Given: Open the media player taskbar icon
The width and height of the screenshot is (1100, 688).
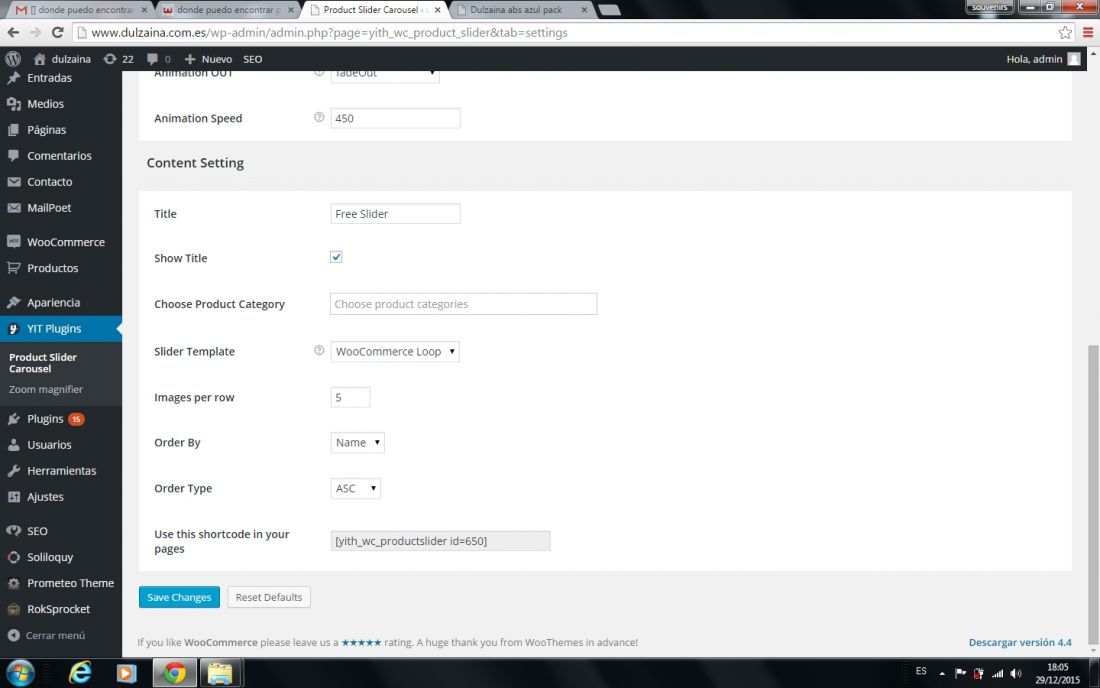Looking at the screenshot, I should [126, 673].
